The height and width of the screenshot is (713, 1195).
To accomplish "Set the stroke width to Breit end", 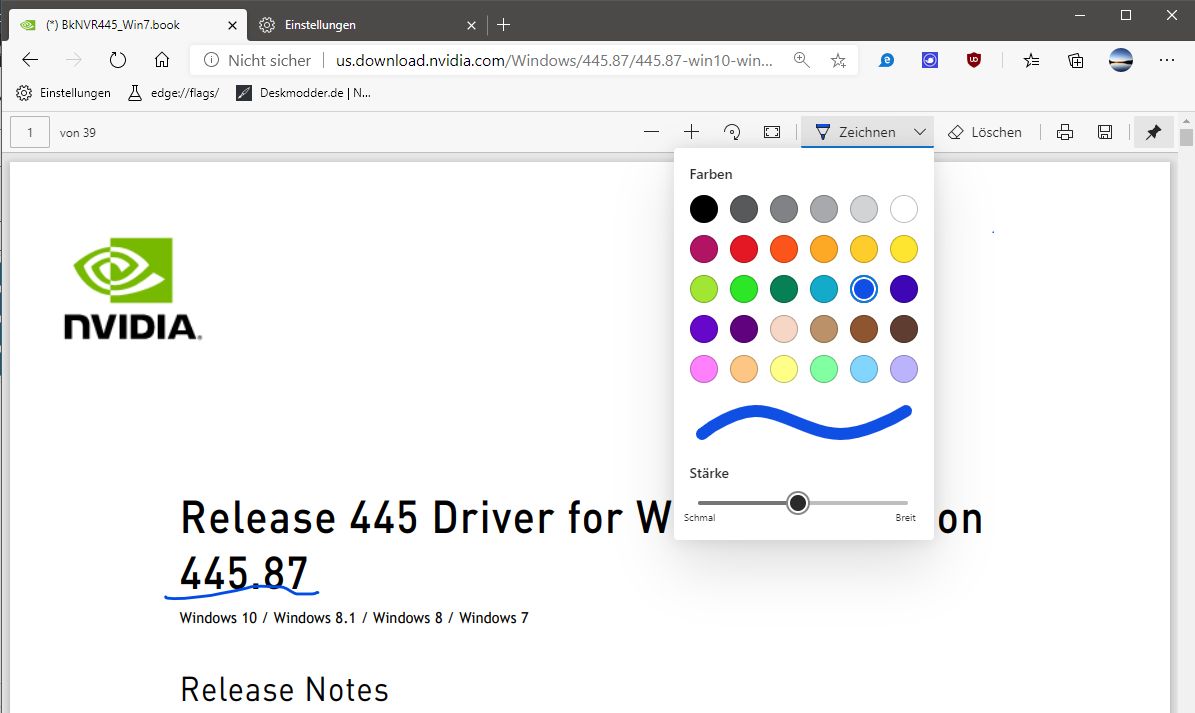I will pyautogui.click(x=905, y=503).
